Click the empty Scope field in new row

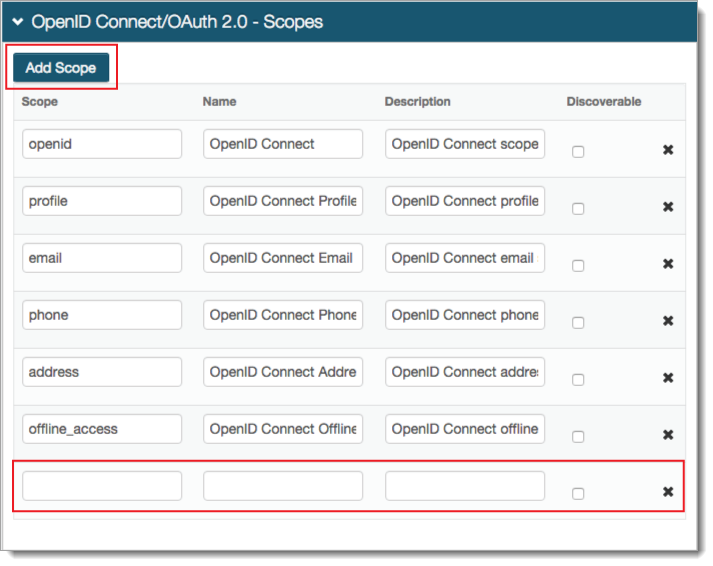pos(102,486)
